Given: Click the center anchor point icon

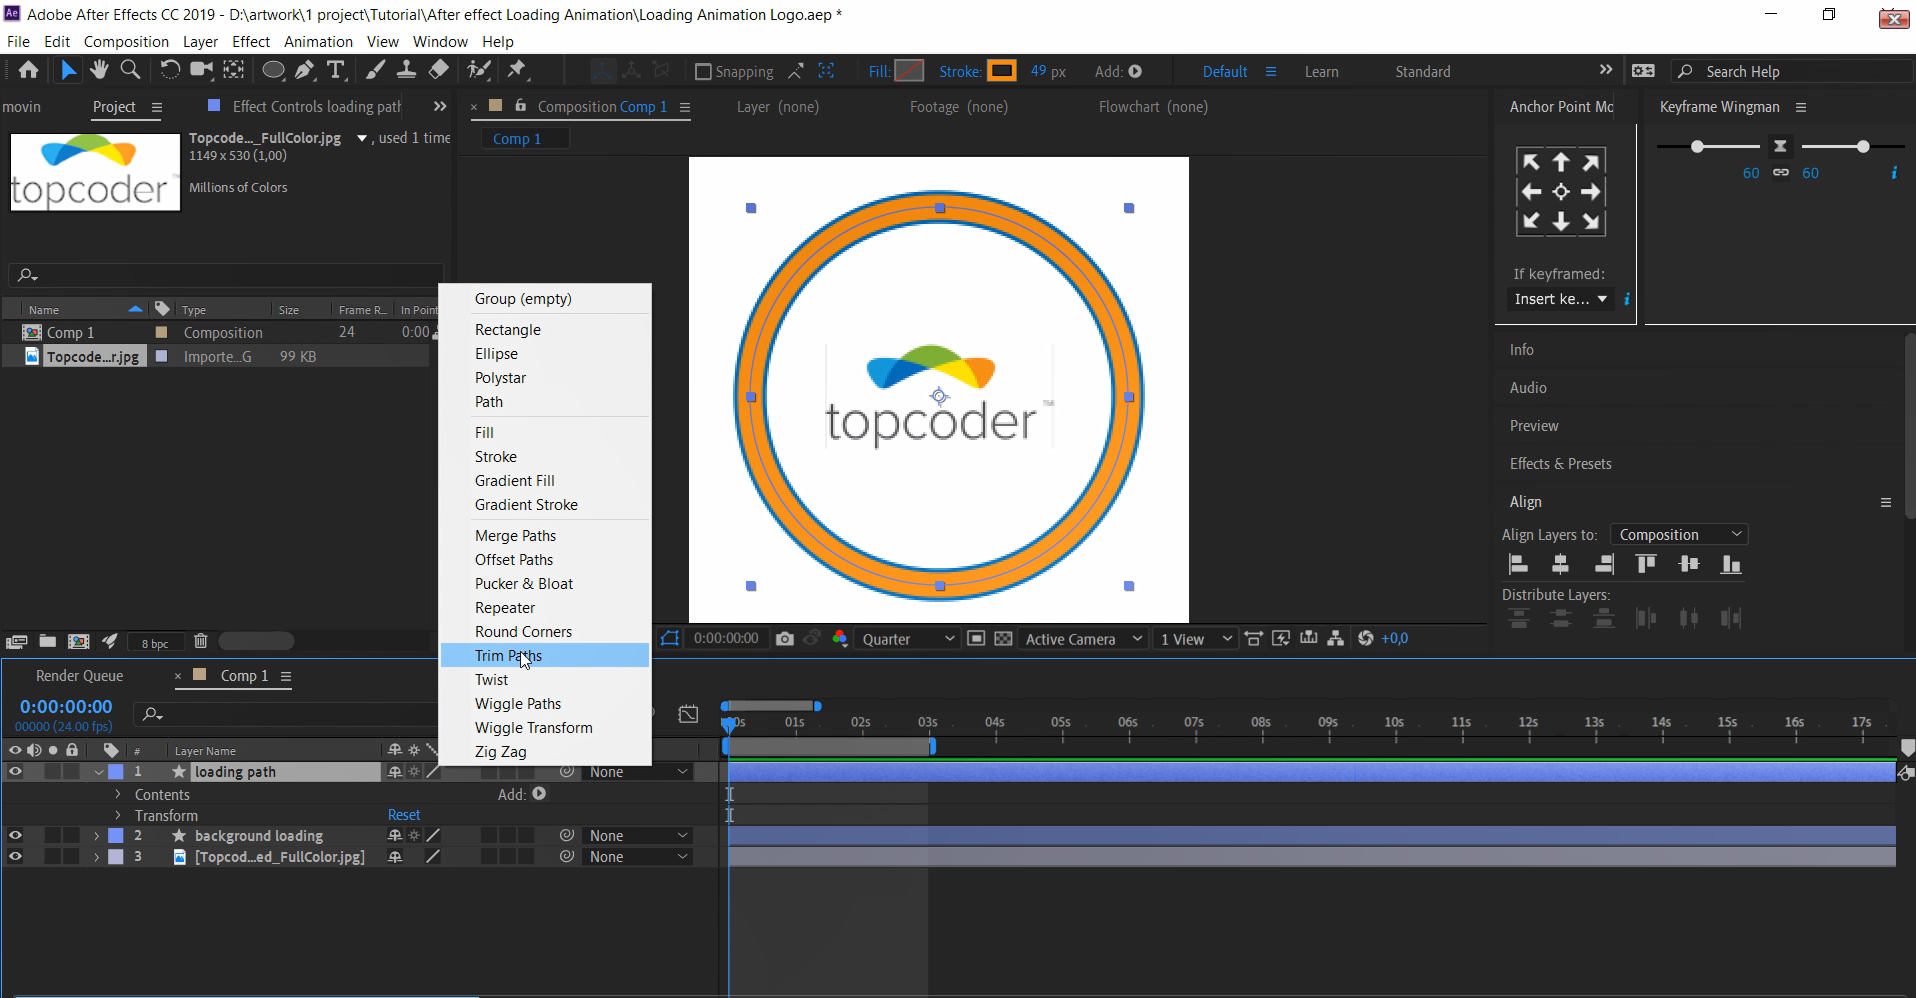Looking at the screenshot, I should 1561,191.
